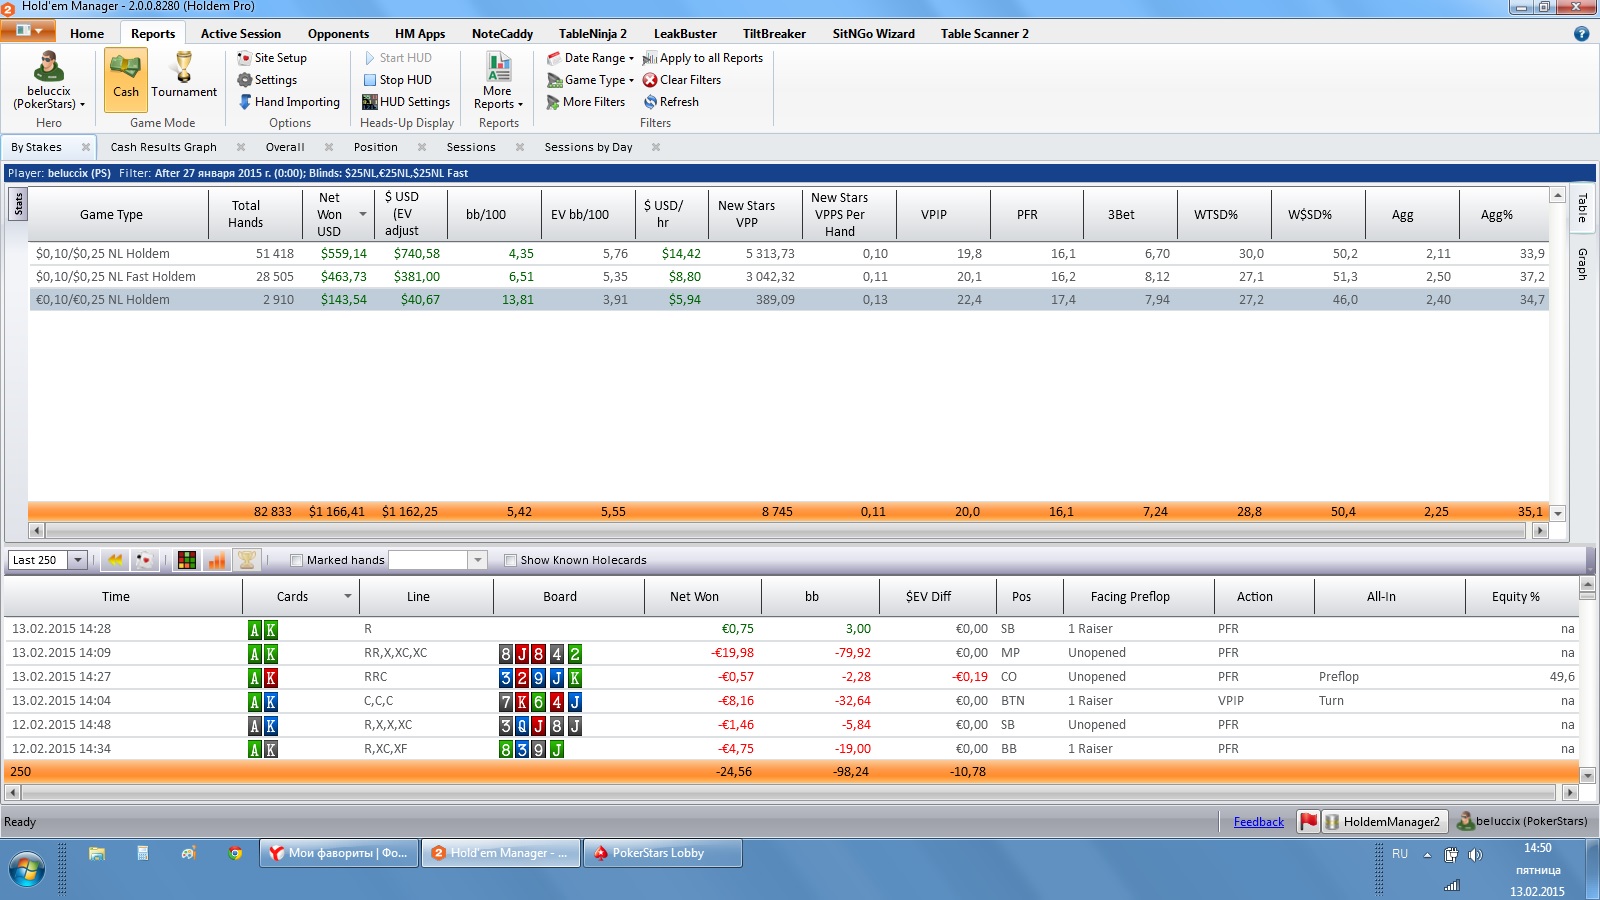Open the application orb menu button
The image size is (1600, 900).
click(x=28, y=31)
